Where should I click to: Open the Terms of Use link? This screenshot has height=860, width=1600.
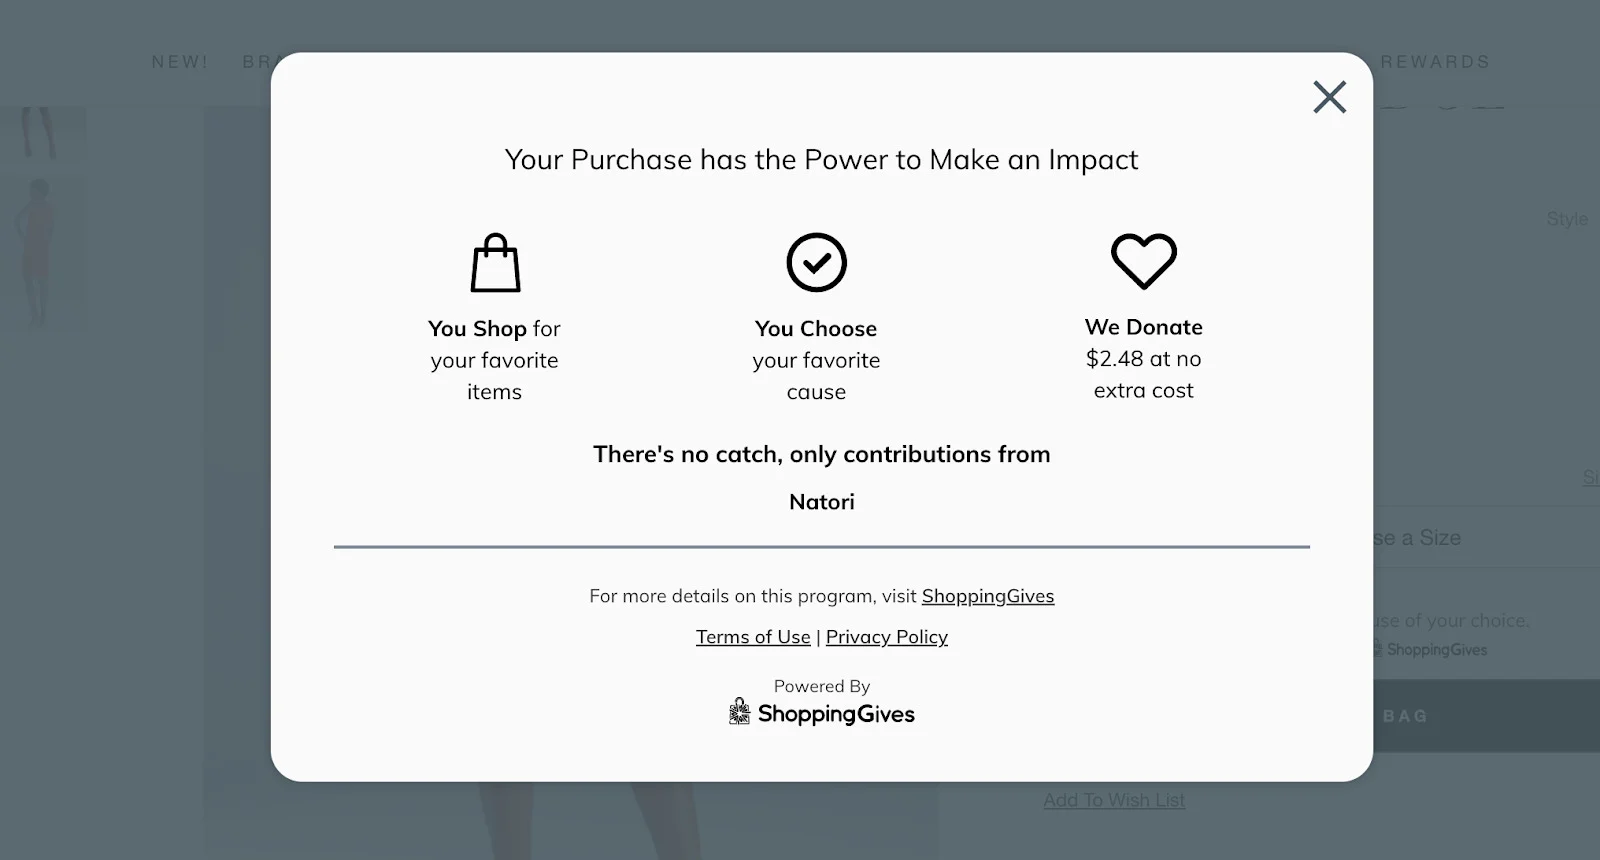pos(753,637)
